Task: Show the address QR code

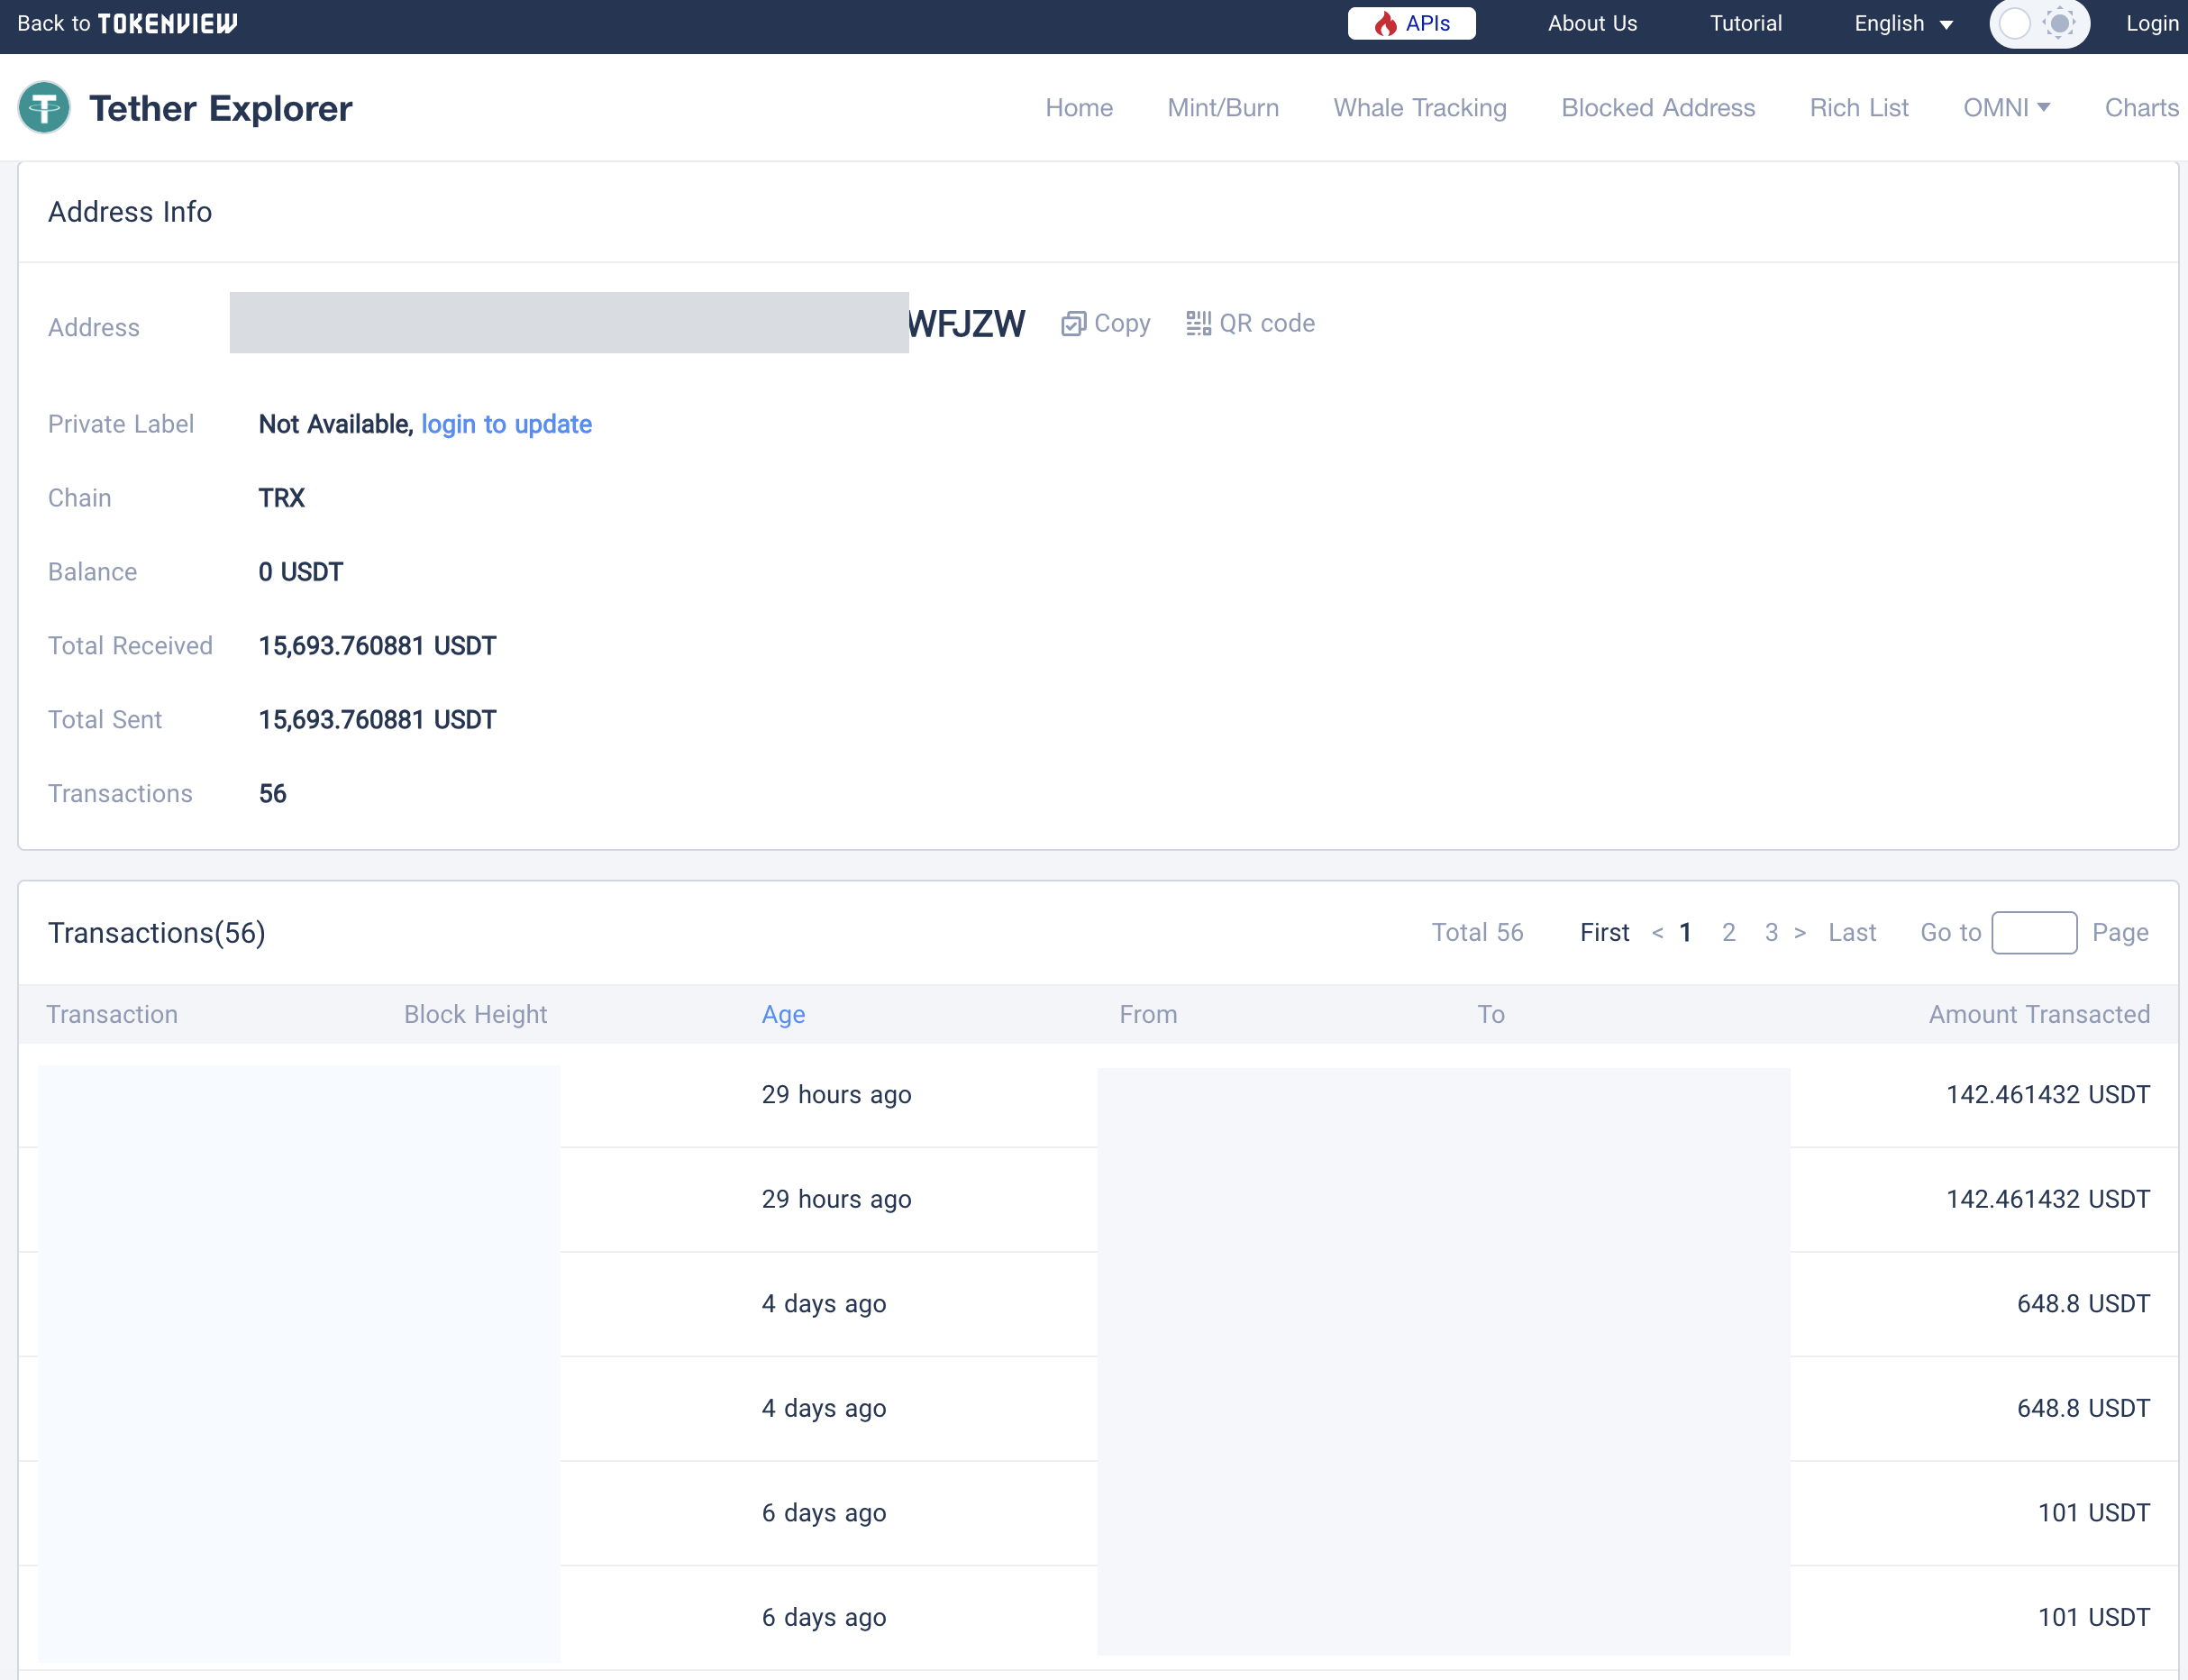Action: pyautogui.click(x=1250, y=323)
